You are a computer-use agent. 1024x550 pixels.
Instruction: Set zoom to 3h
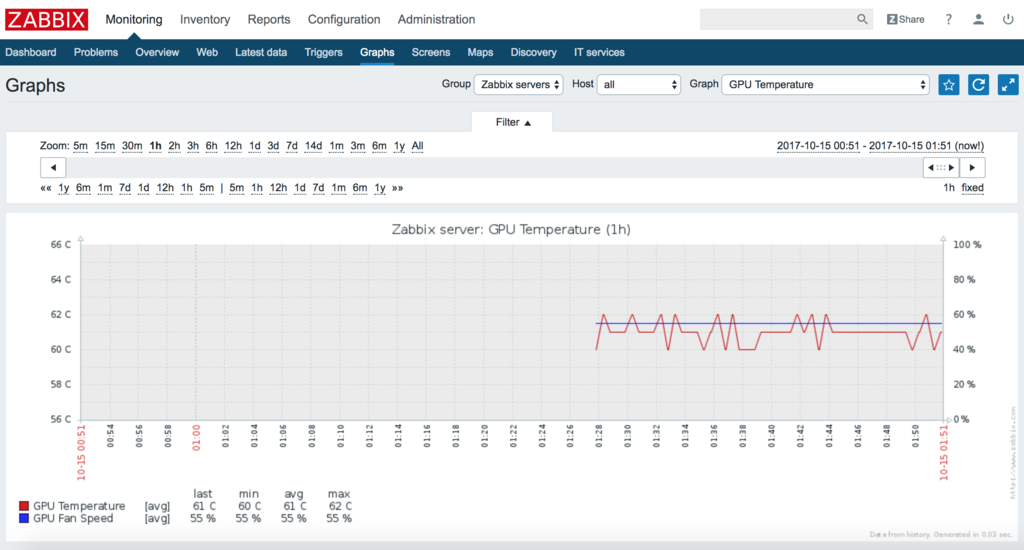(x=193, y=146)
